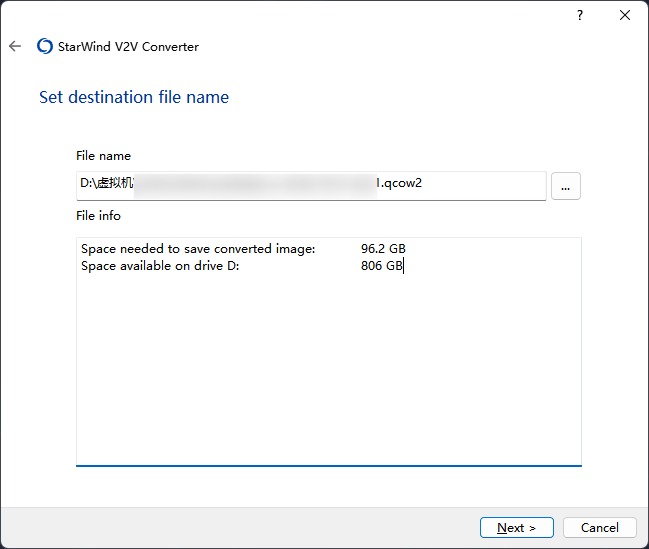Click the D:\虚拟机 path beginning

point(107,184)
